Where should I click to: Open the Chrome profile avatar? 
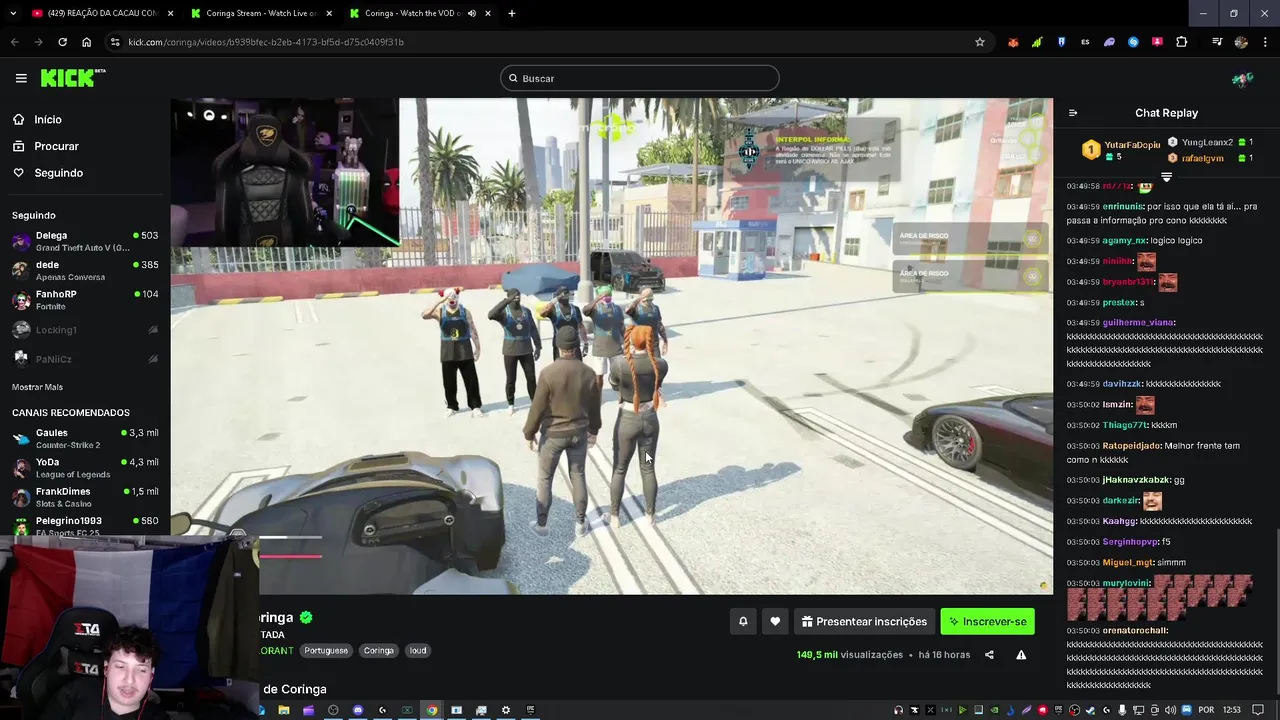(1241, 42)
